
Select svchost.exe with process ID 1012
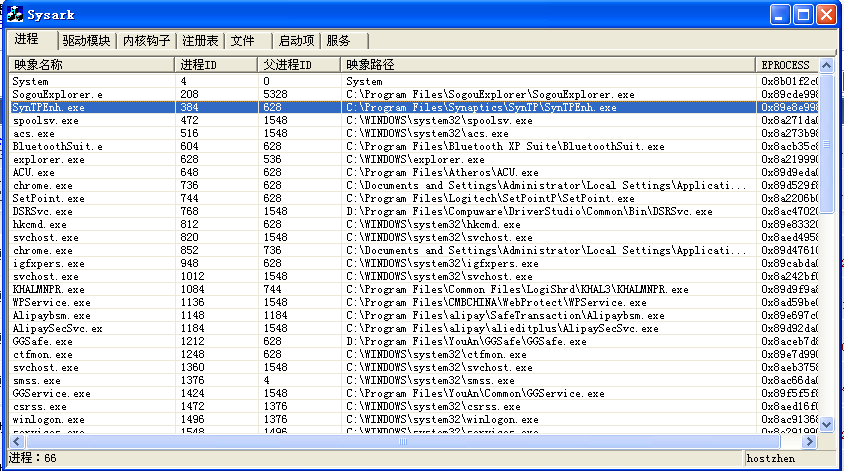pos(414,277)
